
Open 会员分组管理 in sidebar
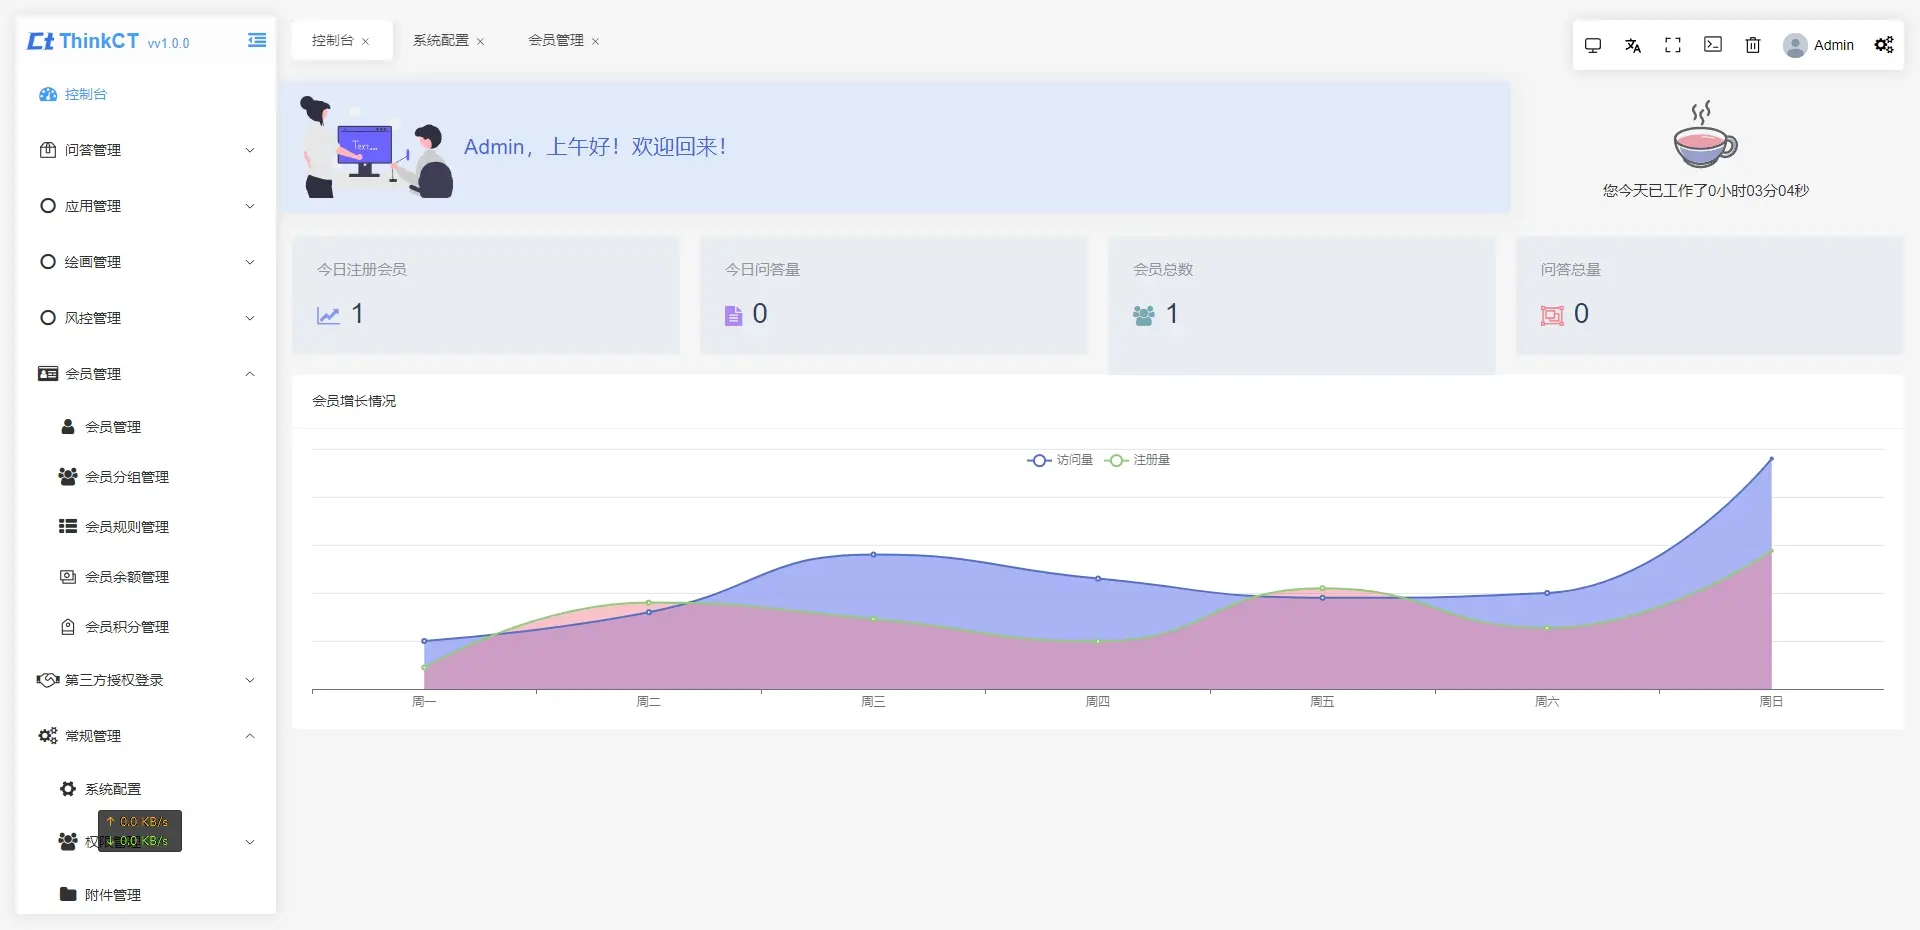click(x=127, y=477)
